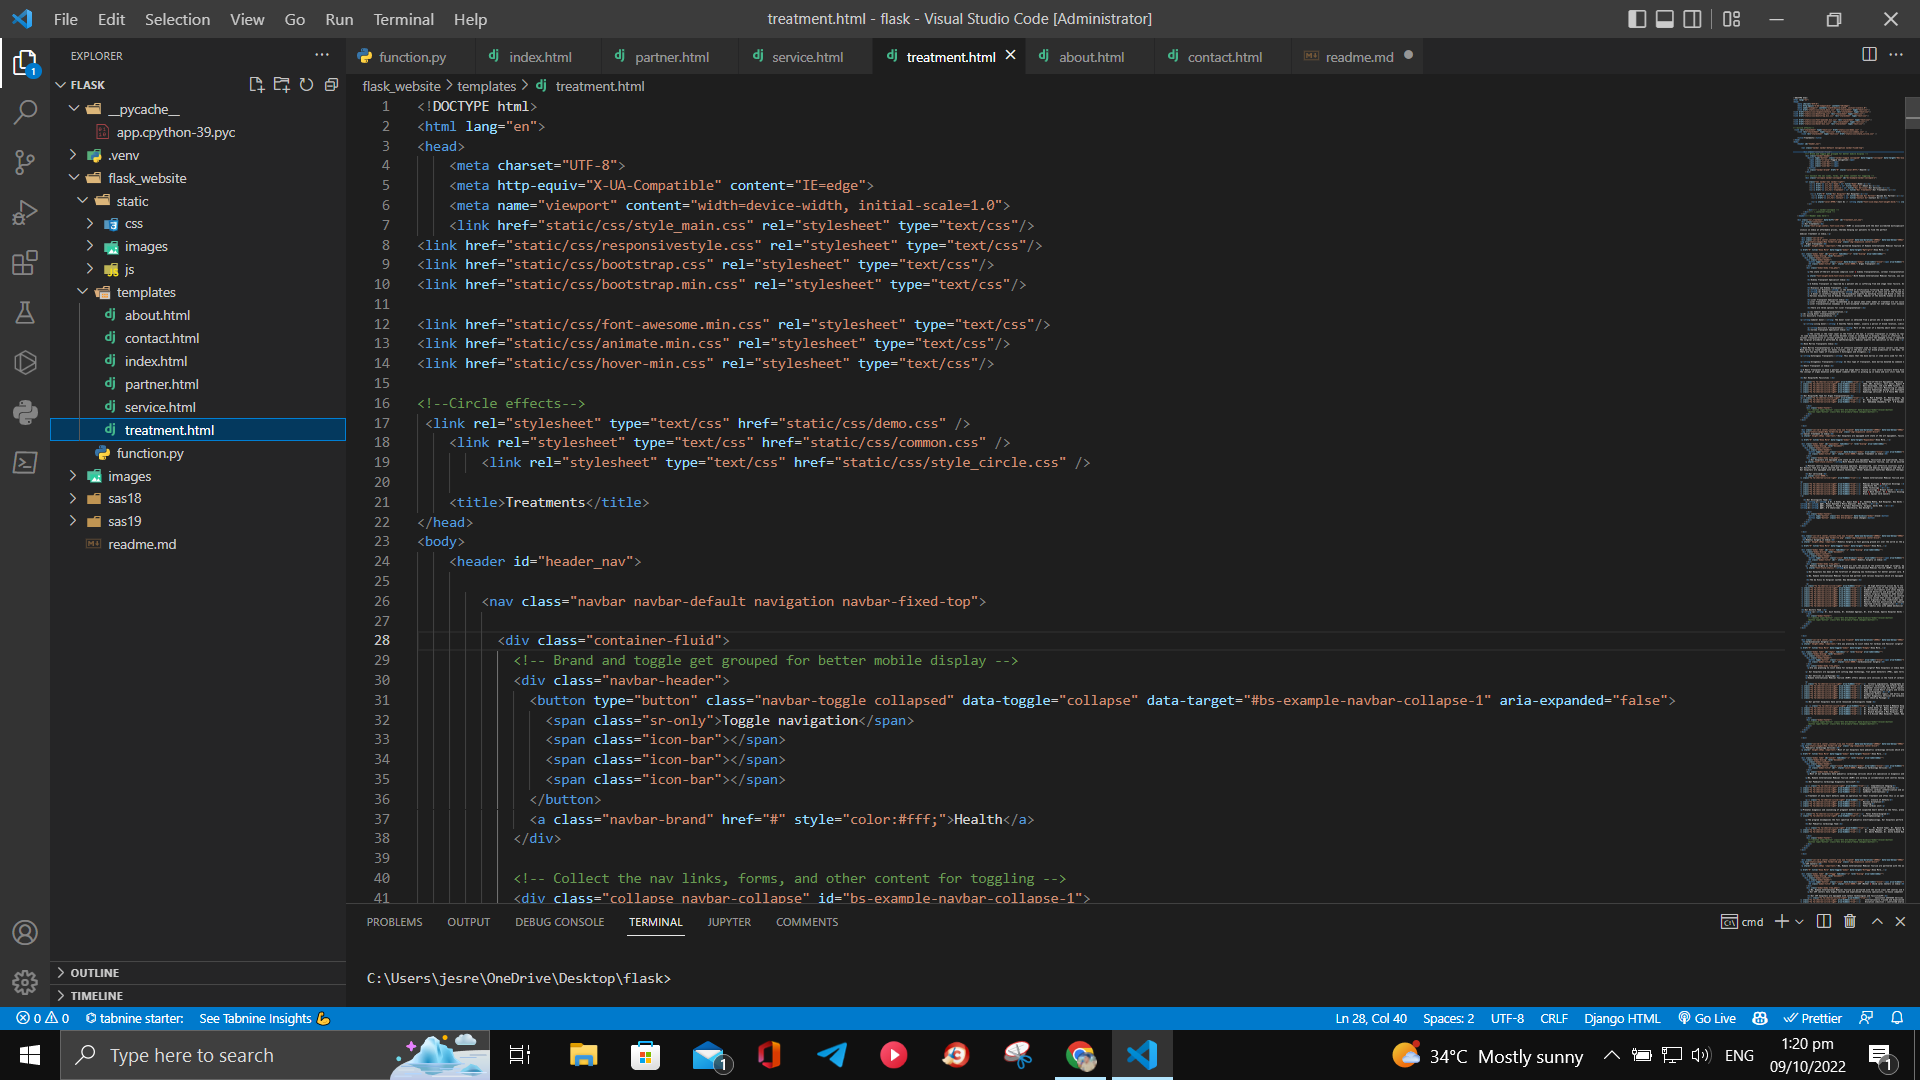Screen dimensions: 1920x1080
Task: Toggle the bottom panel visibility
Action: (x=1664, y=19)
